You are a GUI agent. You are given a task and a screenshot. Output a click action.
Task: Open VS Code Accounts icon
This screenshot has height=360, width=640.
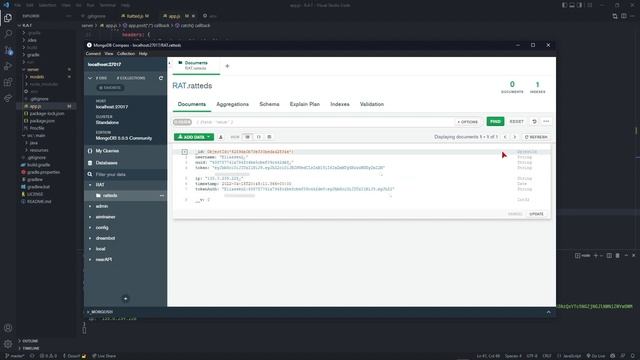[x=8, y=328]
